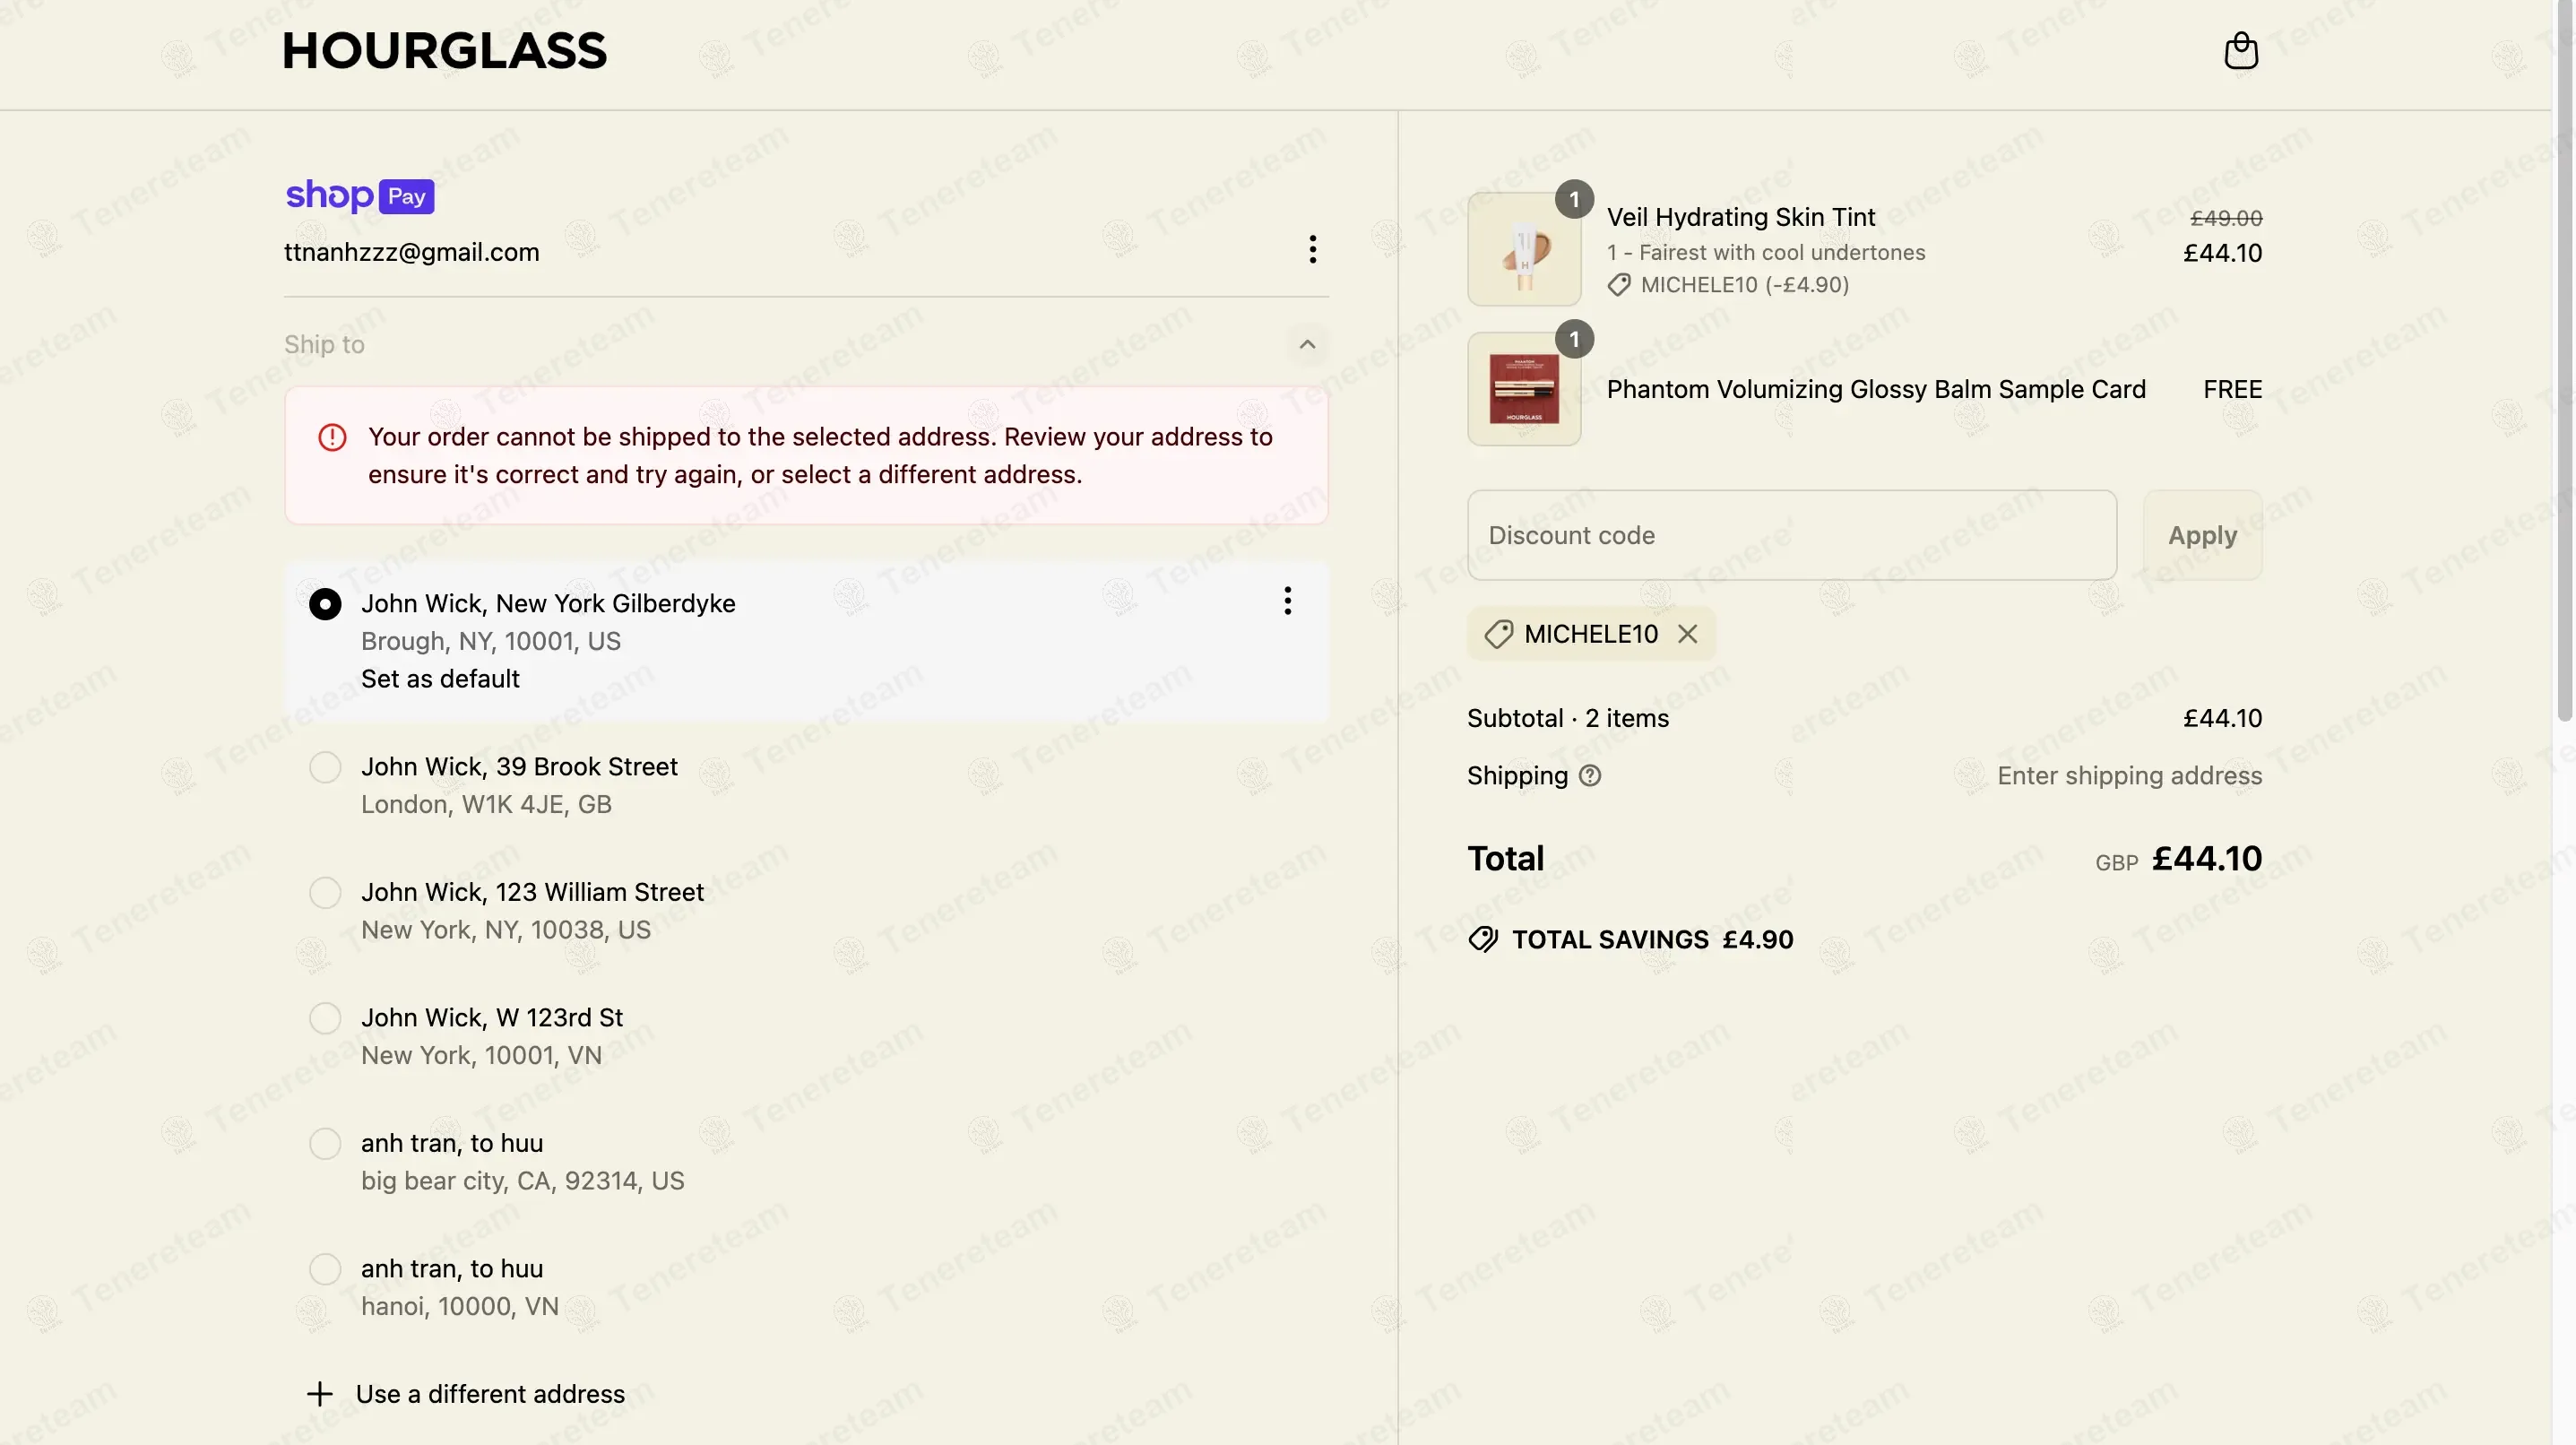Click the MICHELE10 tag icon in the chip
The width and height of the screenshot is (2576, 1445).
pyautogui.click(x=1497, y=634)
